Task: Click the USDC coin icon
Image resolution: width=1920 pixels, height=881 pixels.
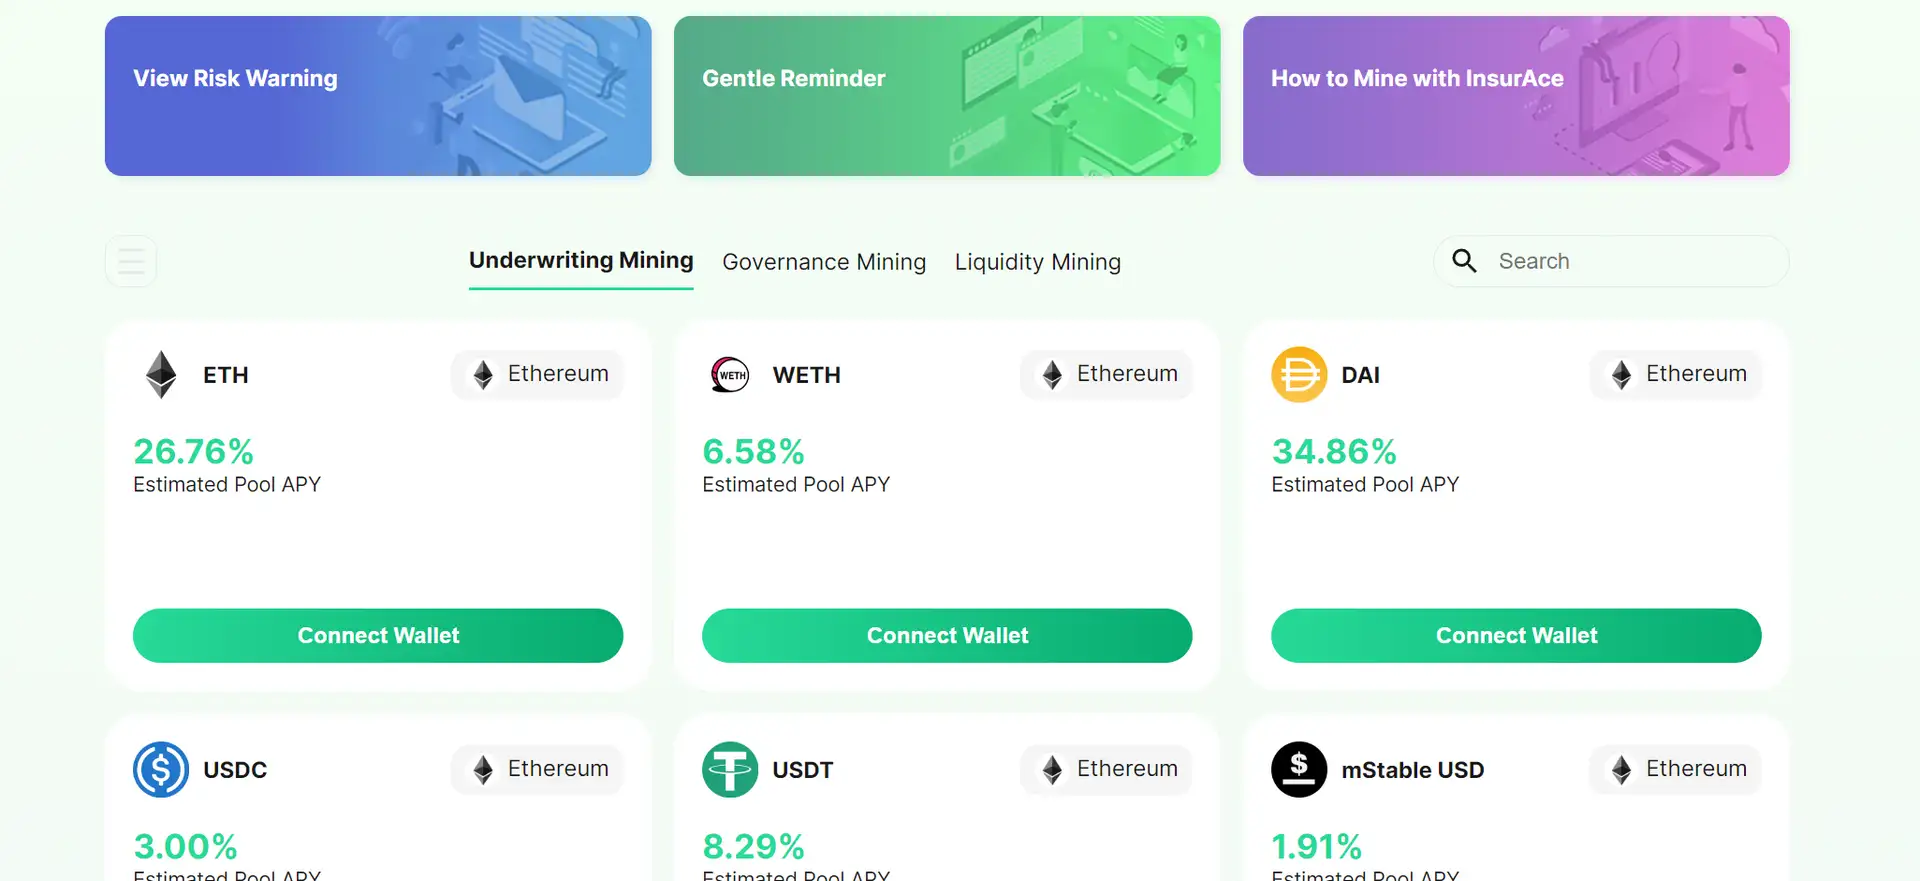Action: (161, 769)
